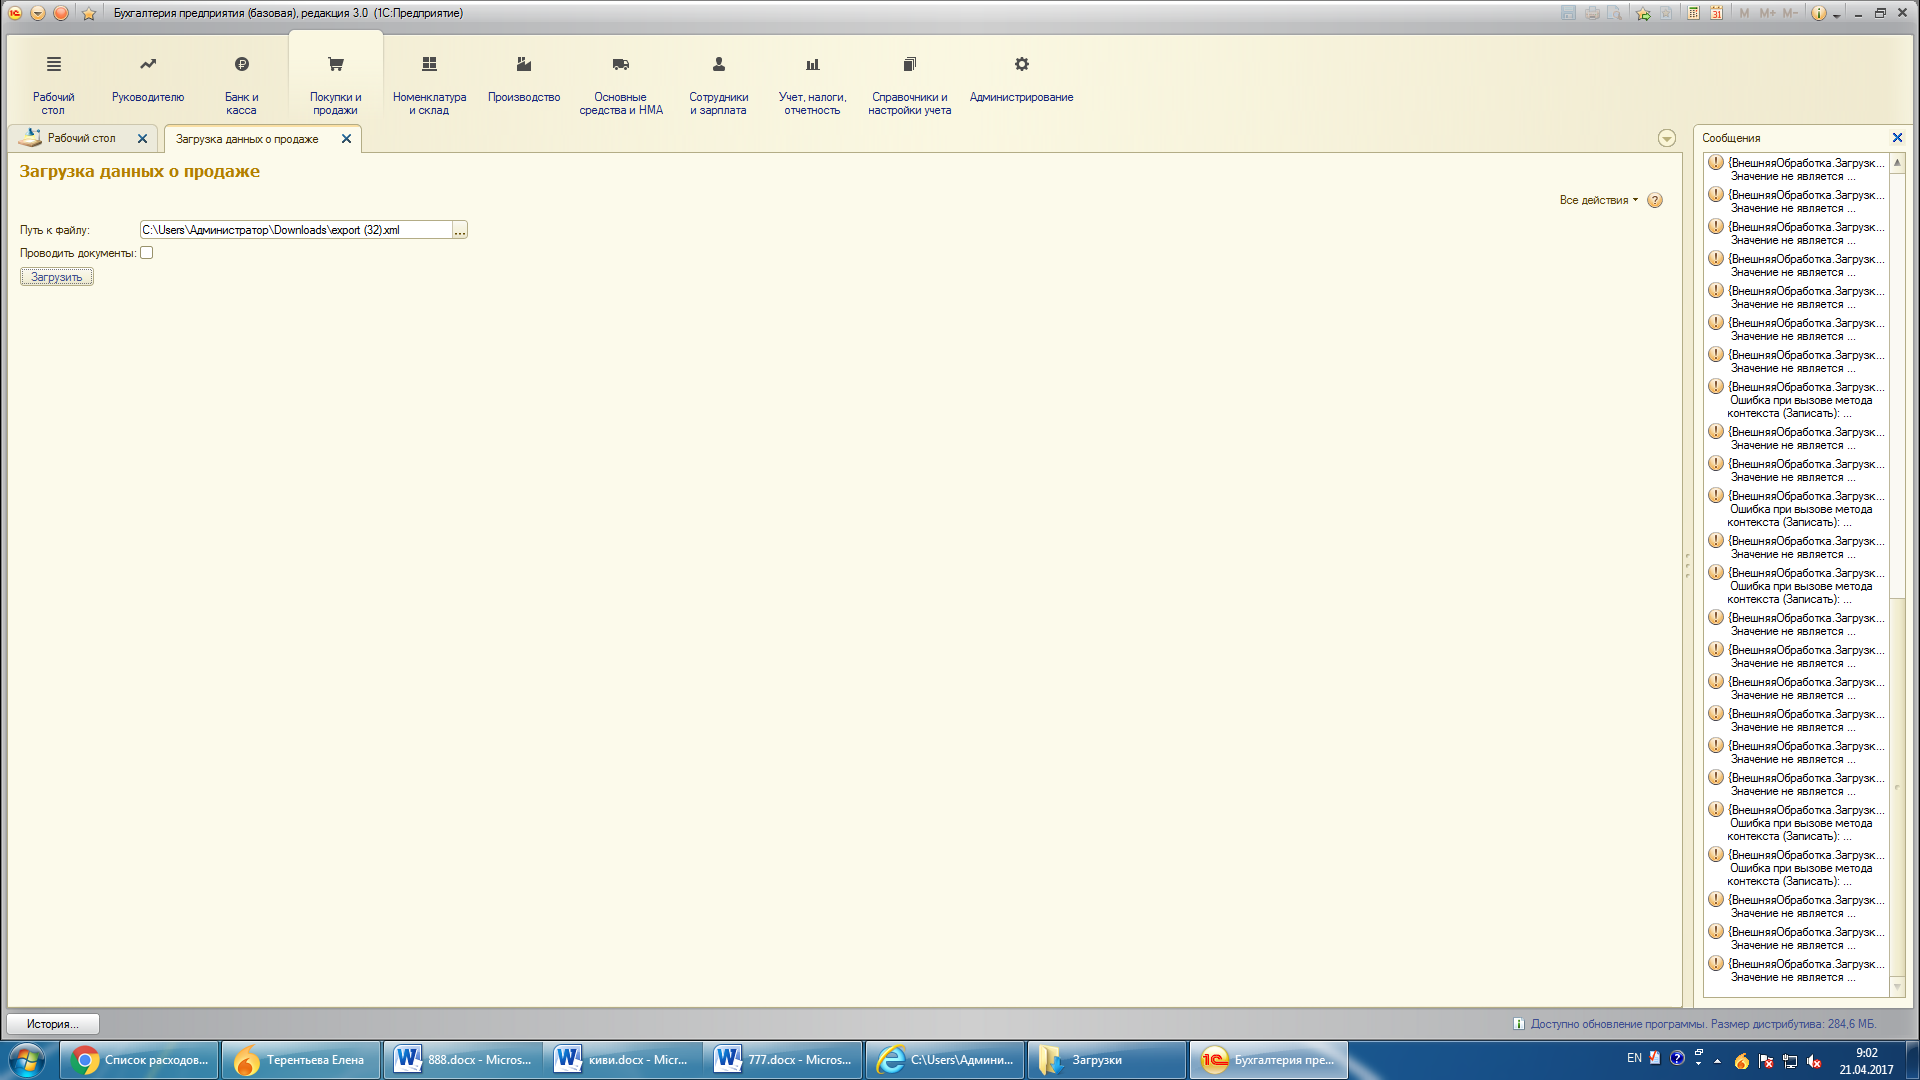Open Сотрудники и зарплата section

pos(718,84)
